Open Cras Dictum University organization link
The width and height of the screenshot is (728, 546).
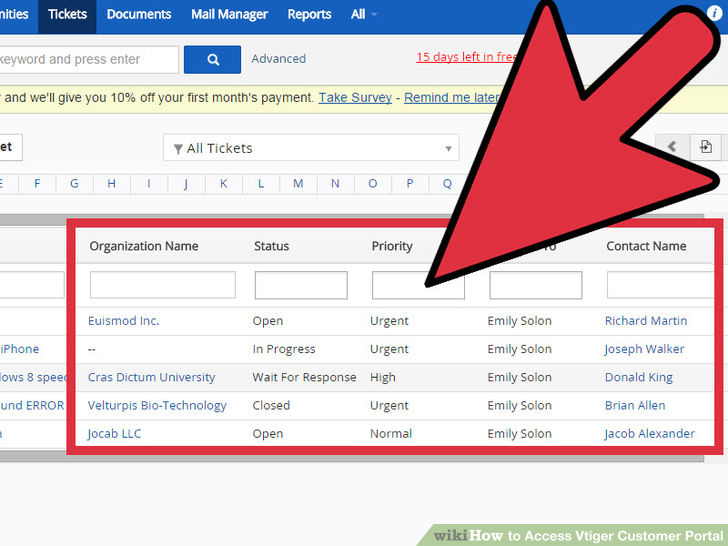click(x=151, y=377)
